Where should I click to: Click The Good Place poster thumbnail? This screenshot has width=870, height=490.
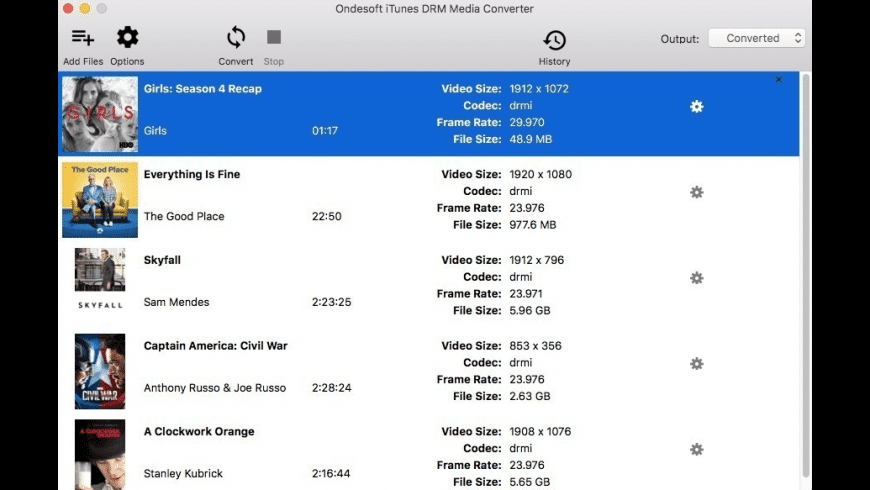tap(100, 200)
